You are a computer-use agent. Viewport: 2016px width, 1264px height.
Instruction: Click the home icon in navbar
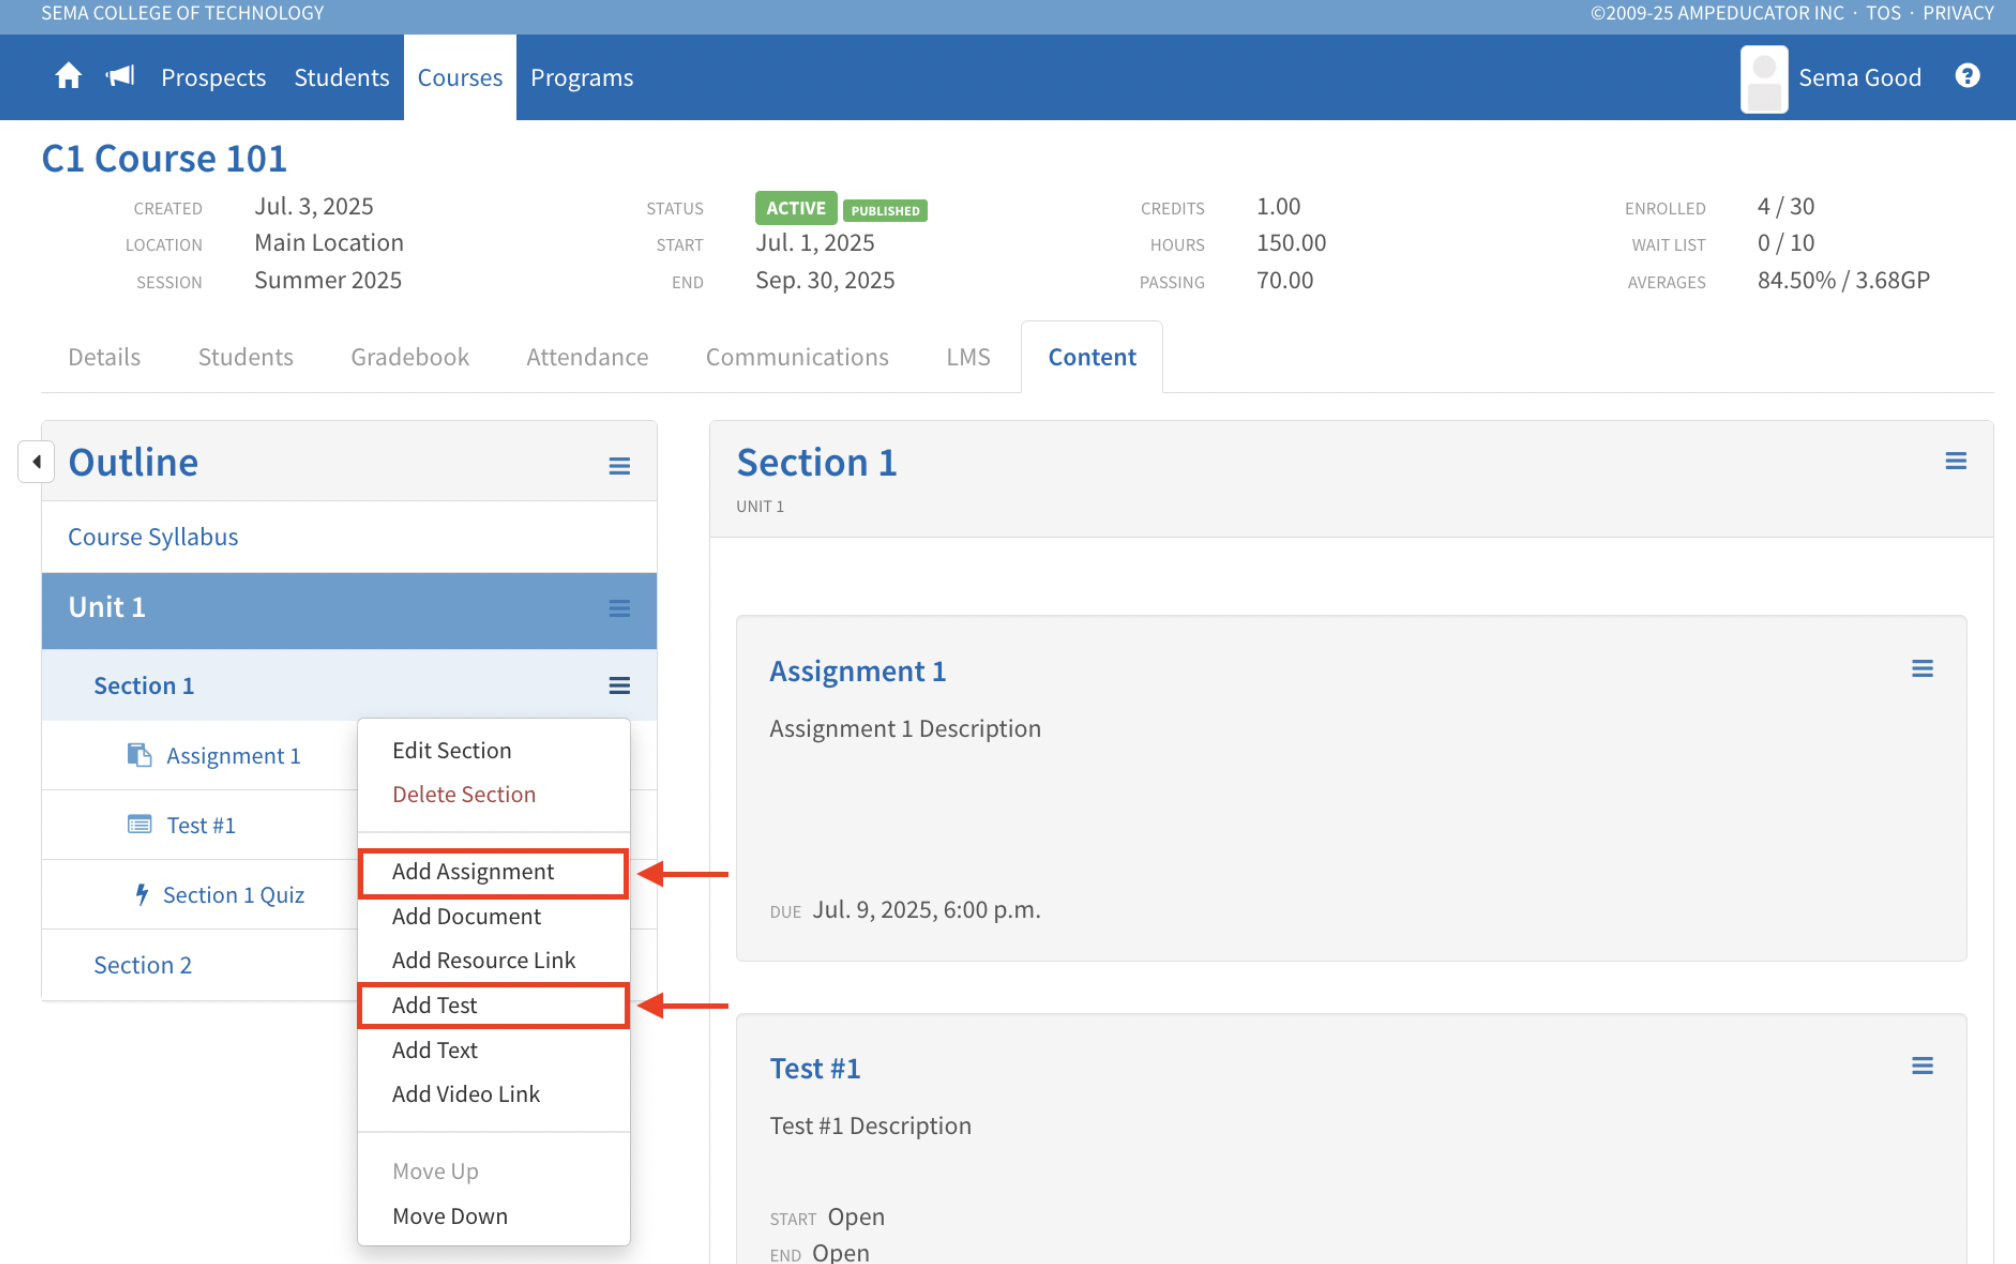[68, 77]
